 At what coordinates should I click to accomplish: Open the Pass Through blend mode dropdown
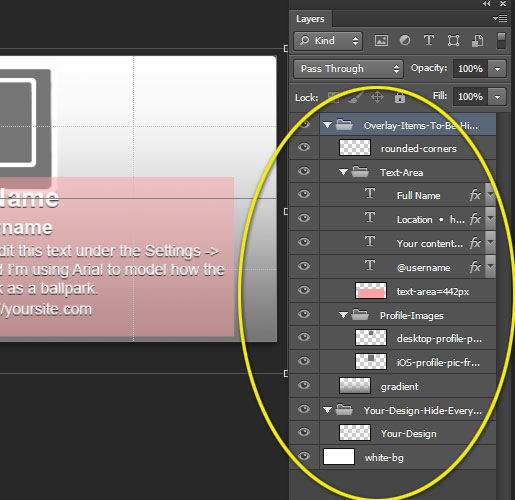pos(348,69)
